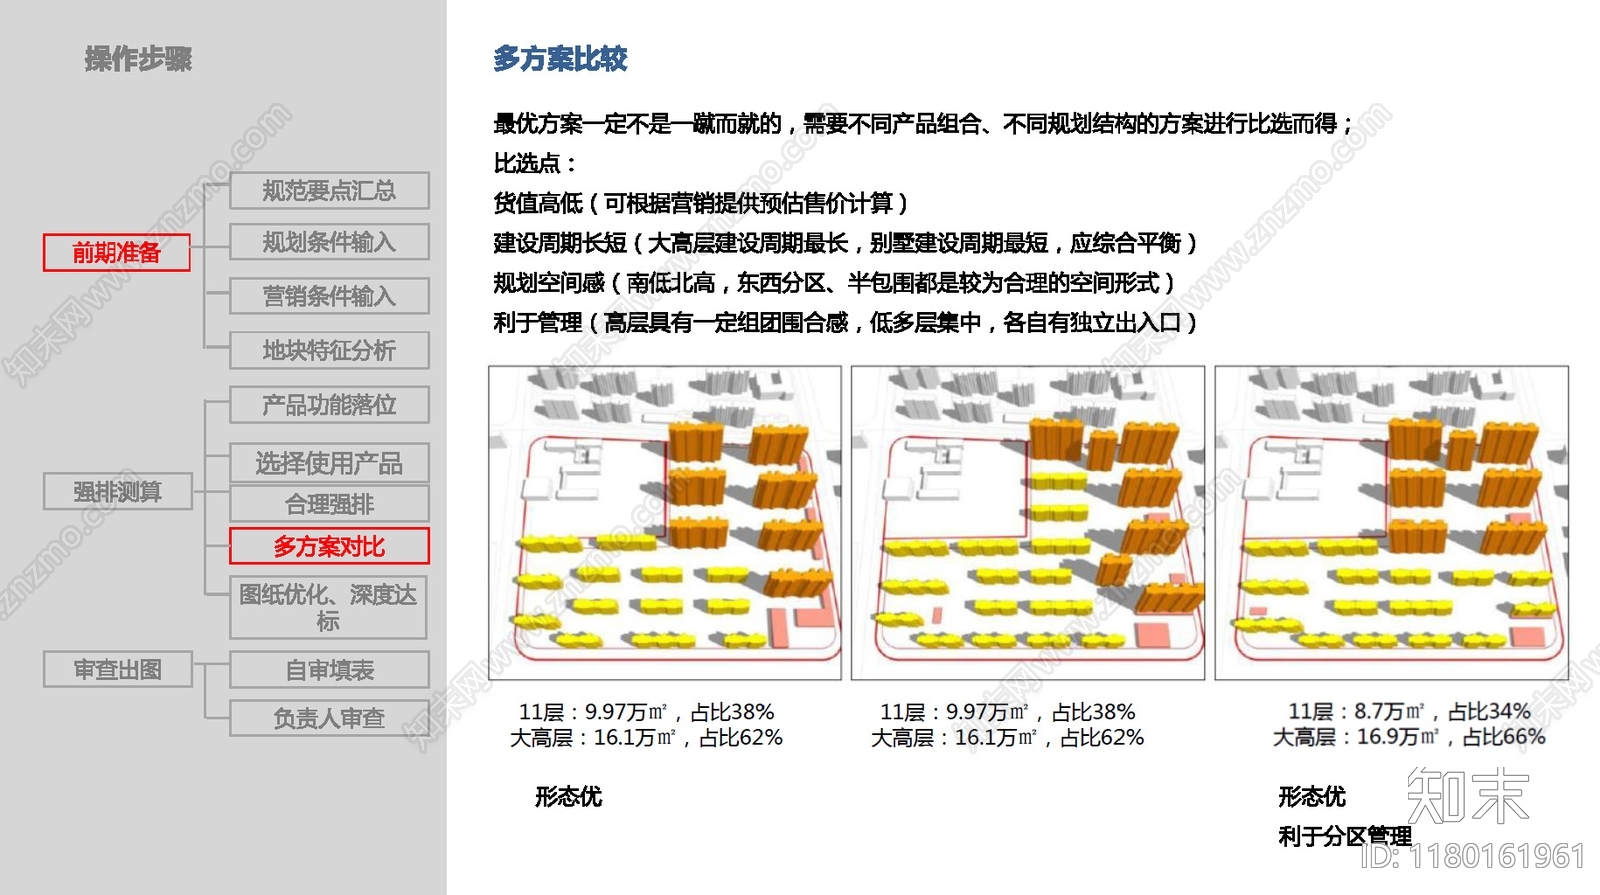
Task: Open the 规范要点汇总 item
Action: [329, 190]
